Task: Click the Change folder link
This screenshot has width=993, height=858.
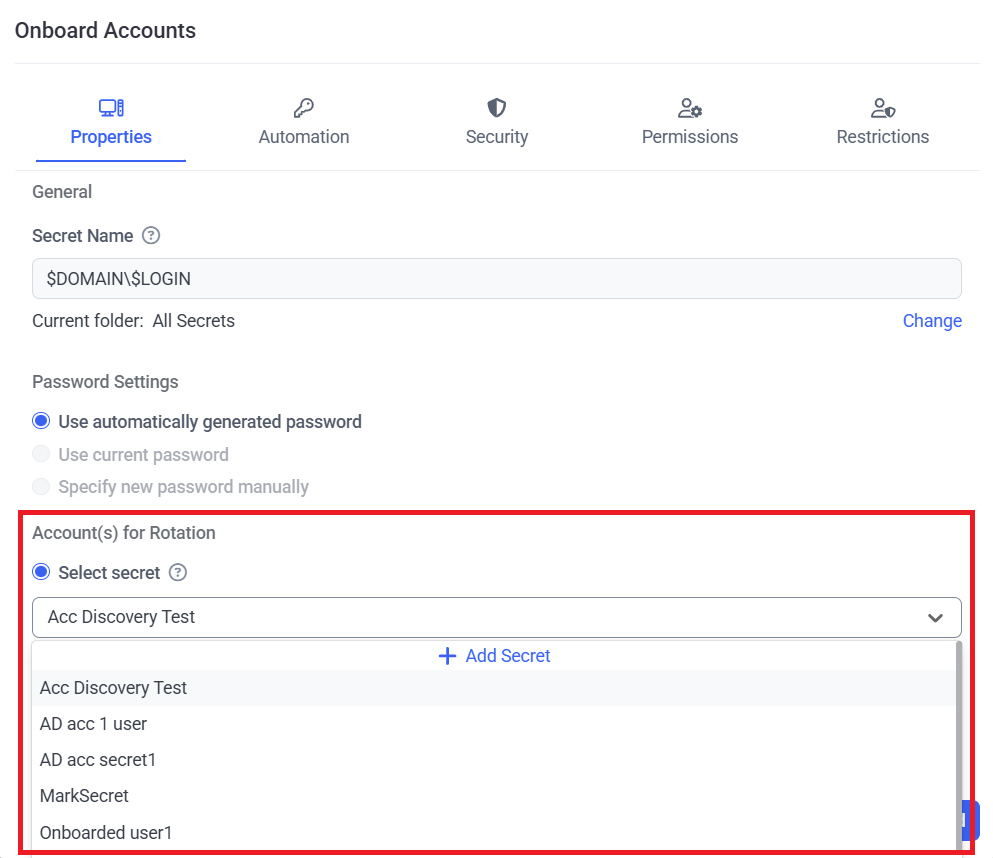Action: [931, 321]
